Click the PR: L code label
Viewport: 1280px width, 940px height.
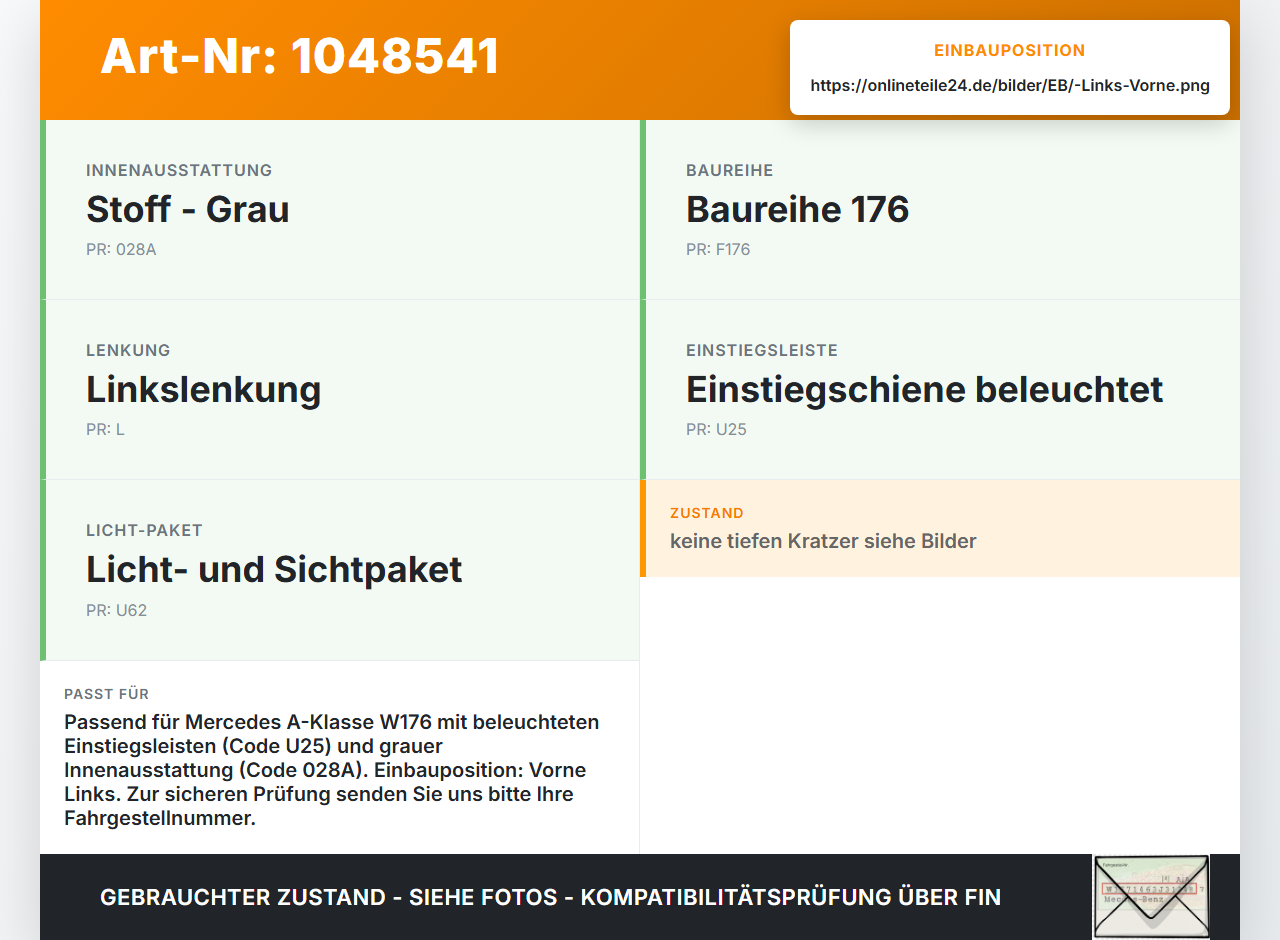coord(105,429)
